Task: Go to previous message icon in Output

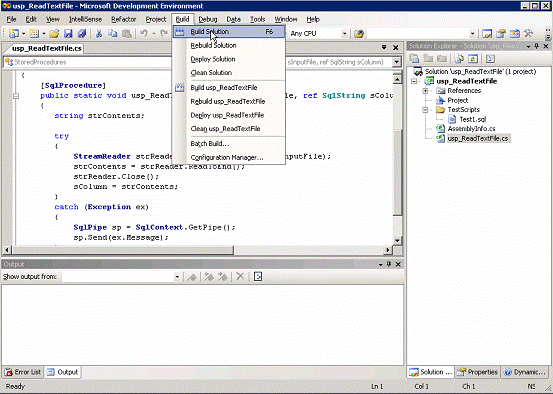Action: tap(209, 277)
